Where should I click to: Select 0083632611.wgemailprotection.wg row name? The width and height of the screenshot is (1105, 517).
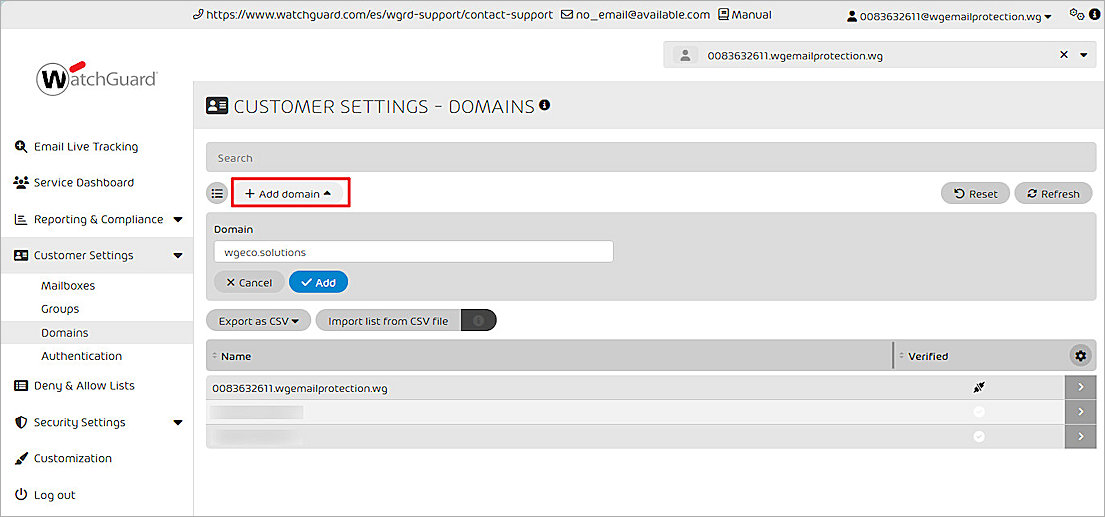click(x=300, y=387)
